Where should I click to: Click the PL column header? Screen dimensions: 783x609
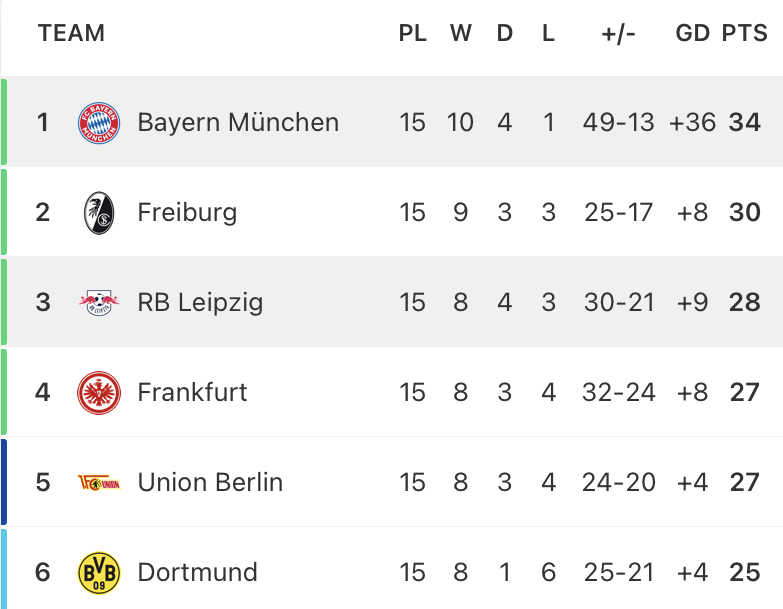[412, 33]
